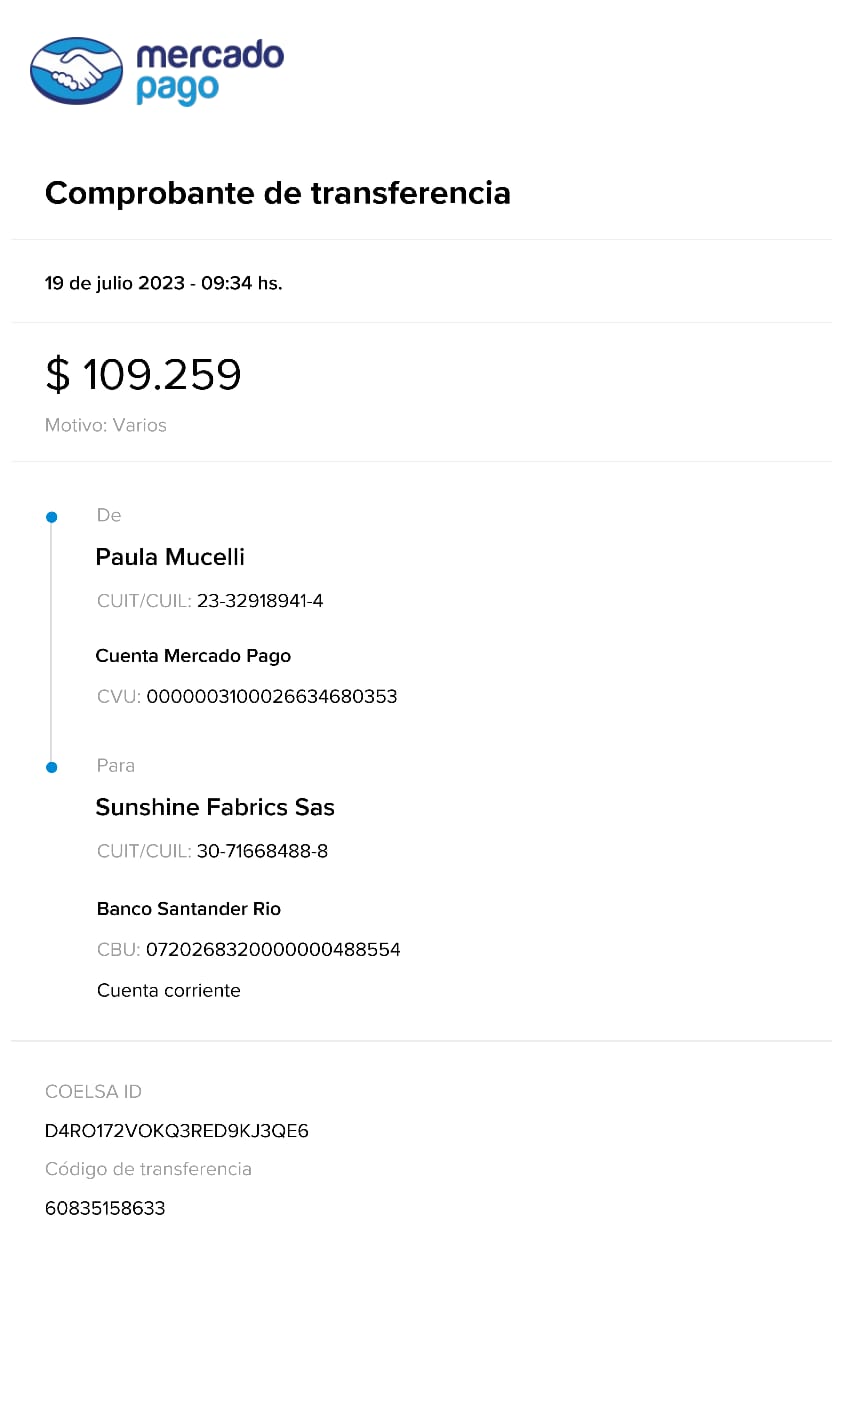Select the CVU account number

pos(272,697)
